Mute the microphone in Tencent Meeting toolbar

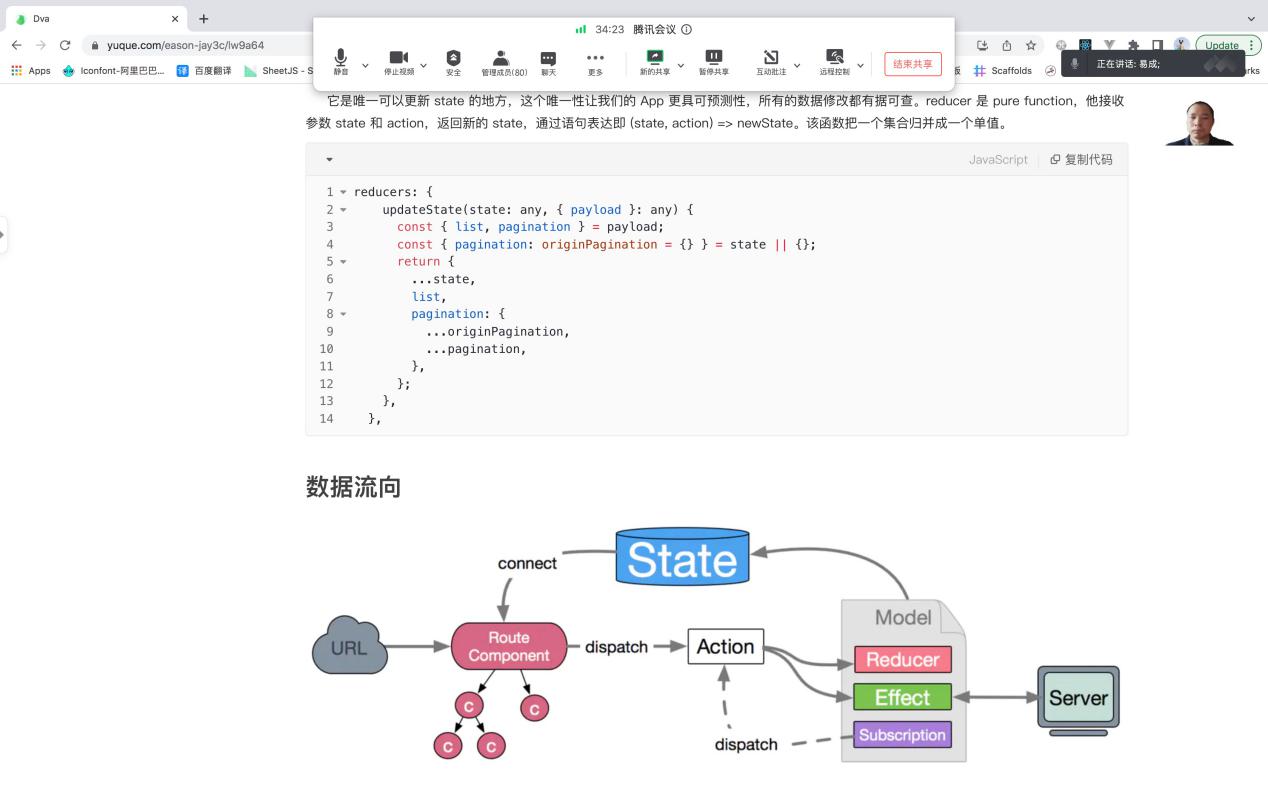(x=341, y=61)
